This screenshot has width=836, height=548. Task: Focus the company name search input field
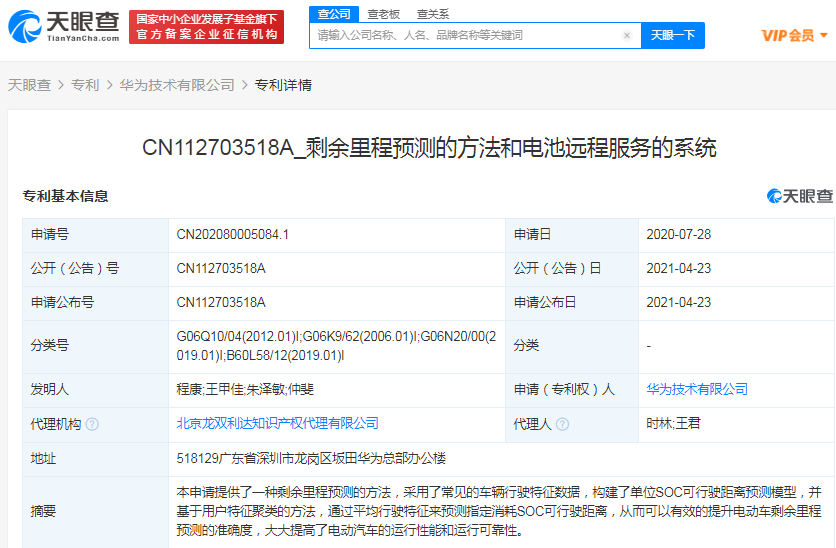click(465, 35)
